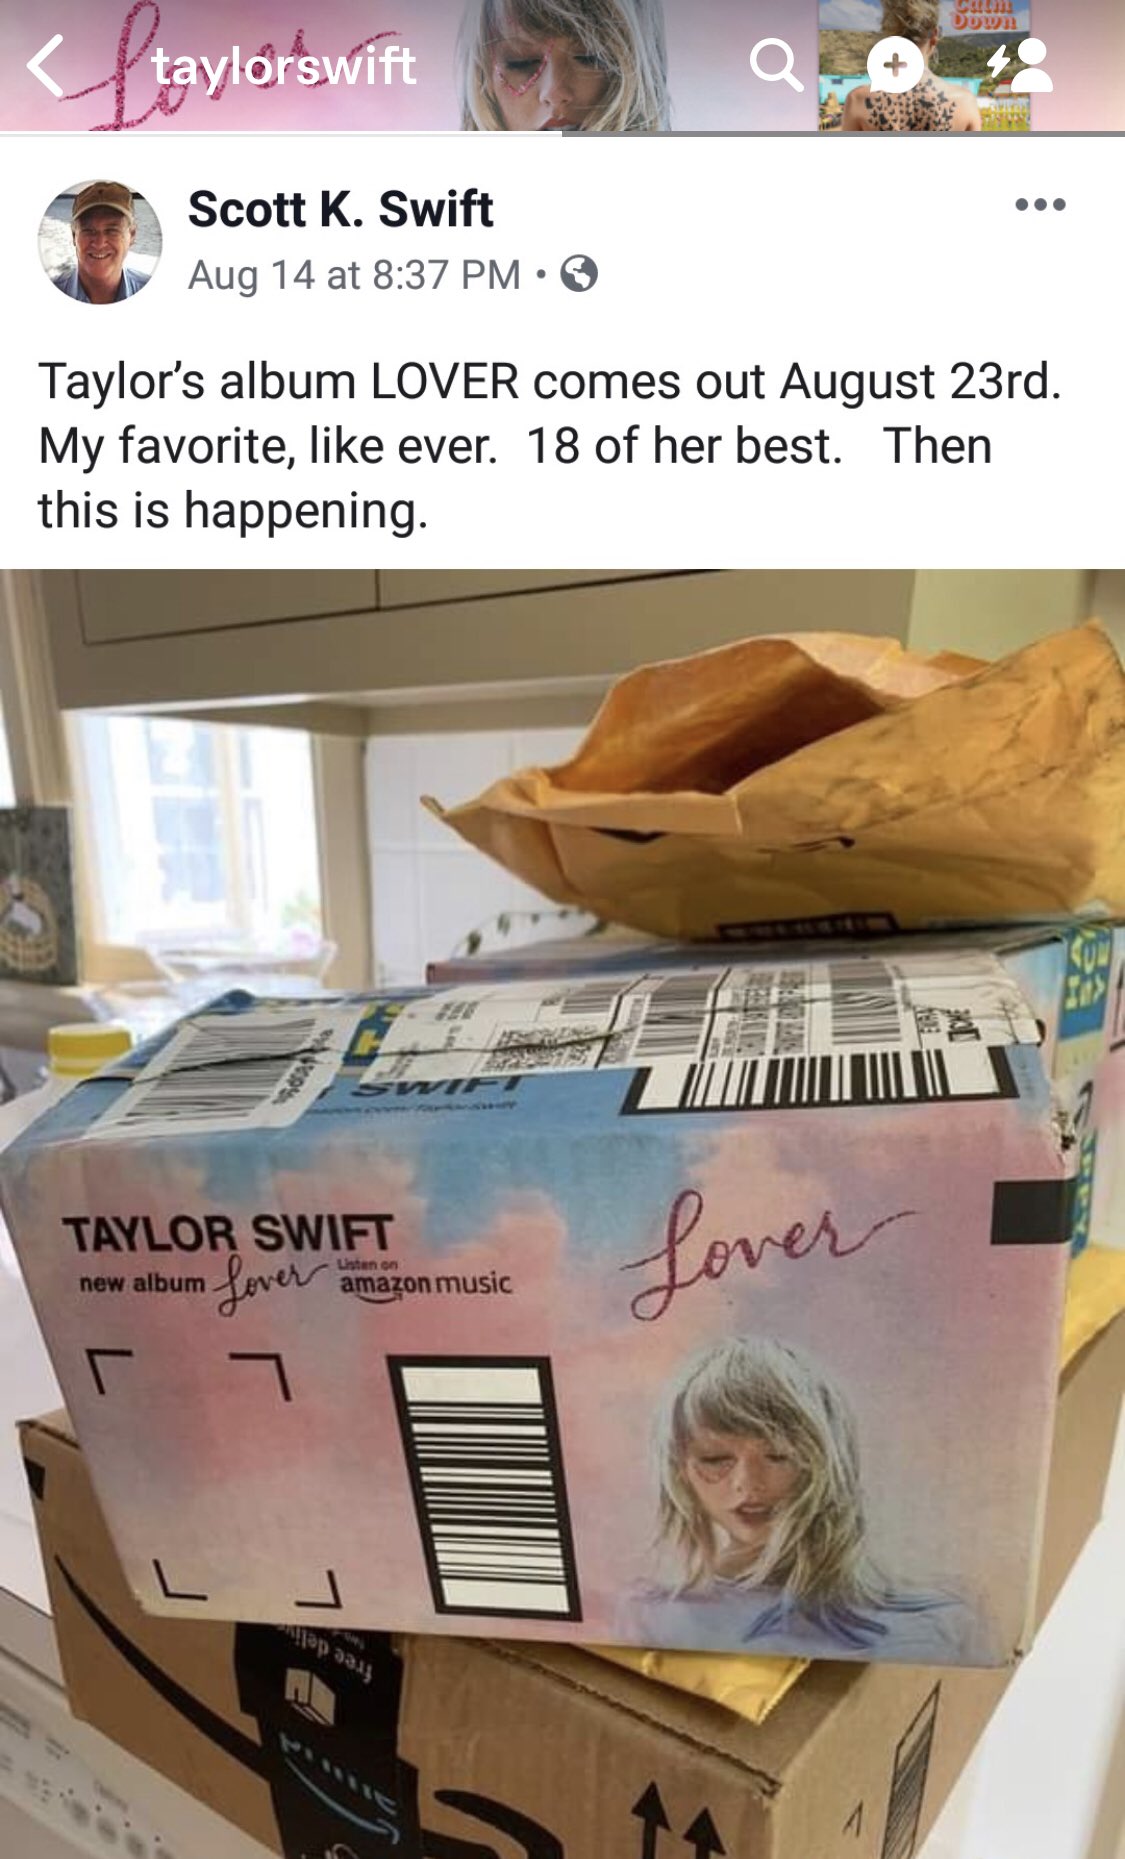Open the taylorswift blog title
Screen dimensions: 1125x1859
coord(284,66)
